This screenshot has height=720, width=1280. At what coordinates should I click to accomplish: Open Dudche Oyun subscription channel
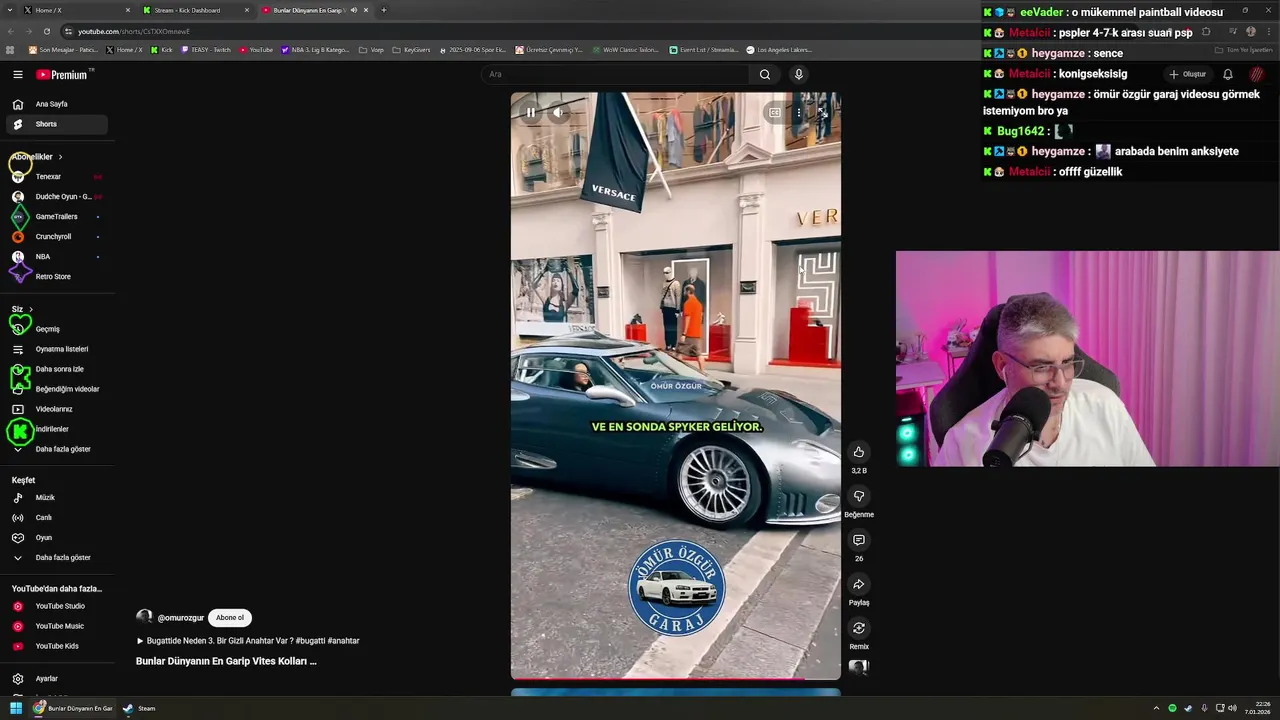point(57,197)
